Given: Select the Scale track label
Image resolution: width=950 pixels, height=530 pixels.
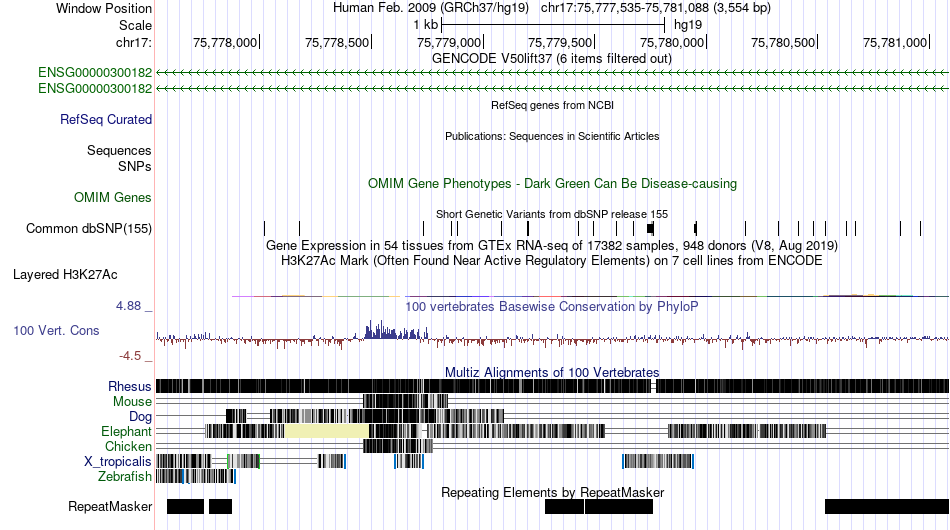Looking at the screenshot, I should click(135, 25).
